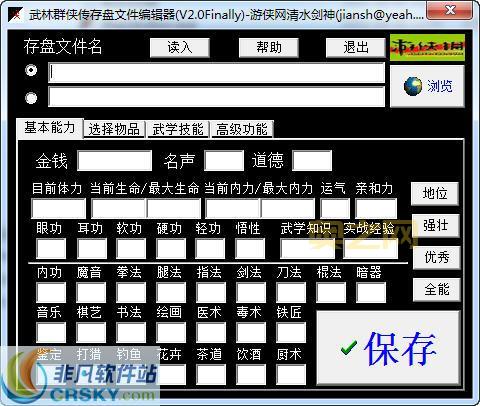Focus the second save file path field
480x406 pixels.
click(x=217, y=97)
